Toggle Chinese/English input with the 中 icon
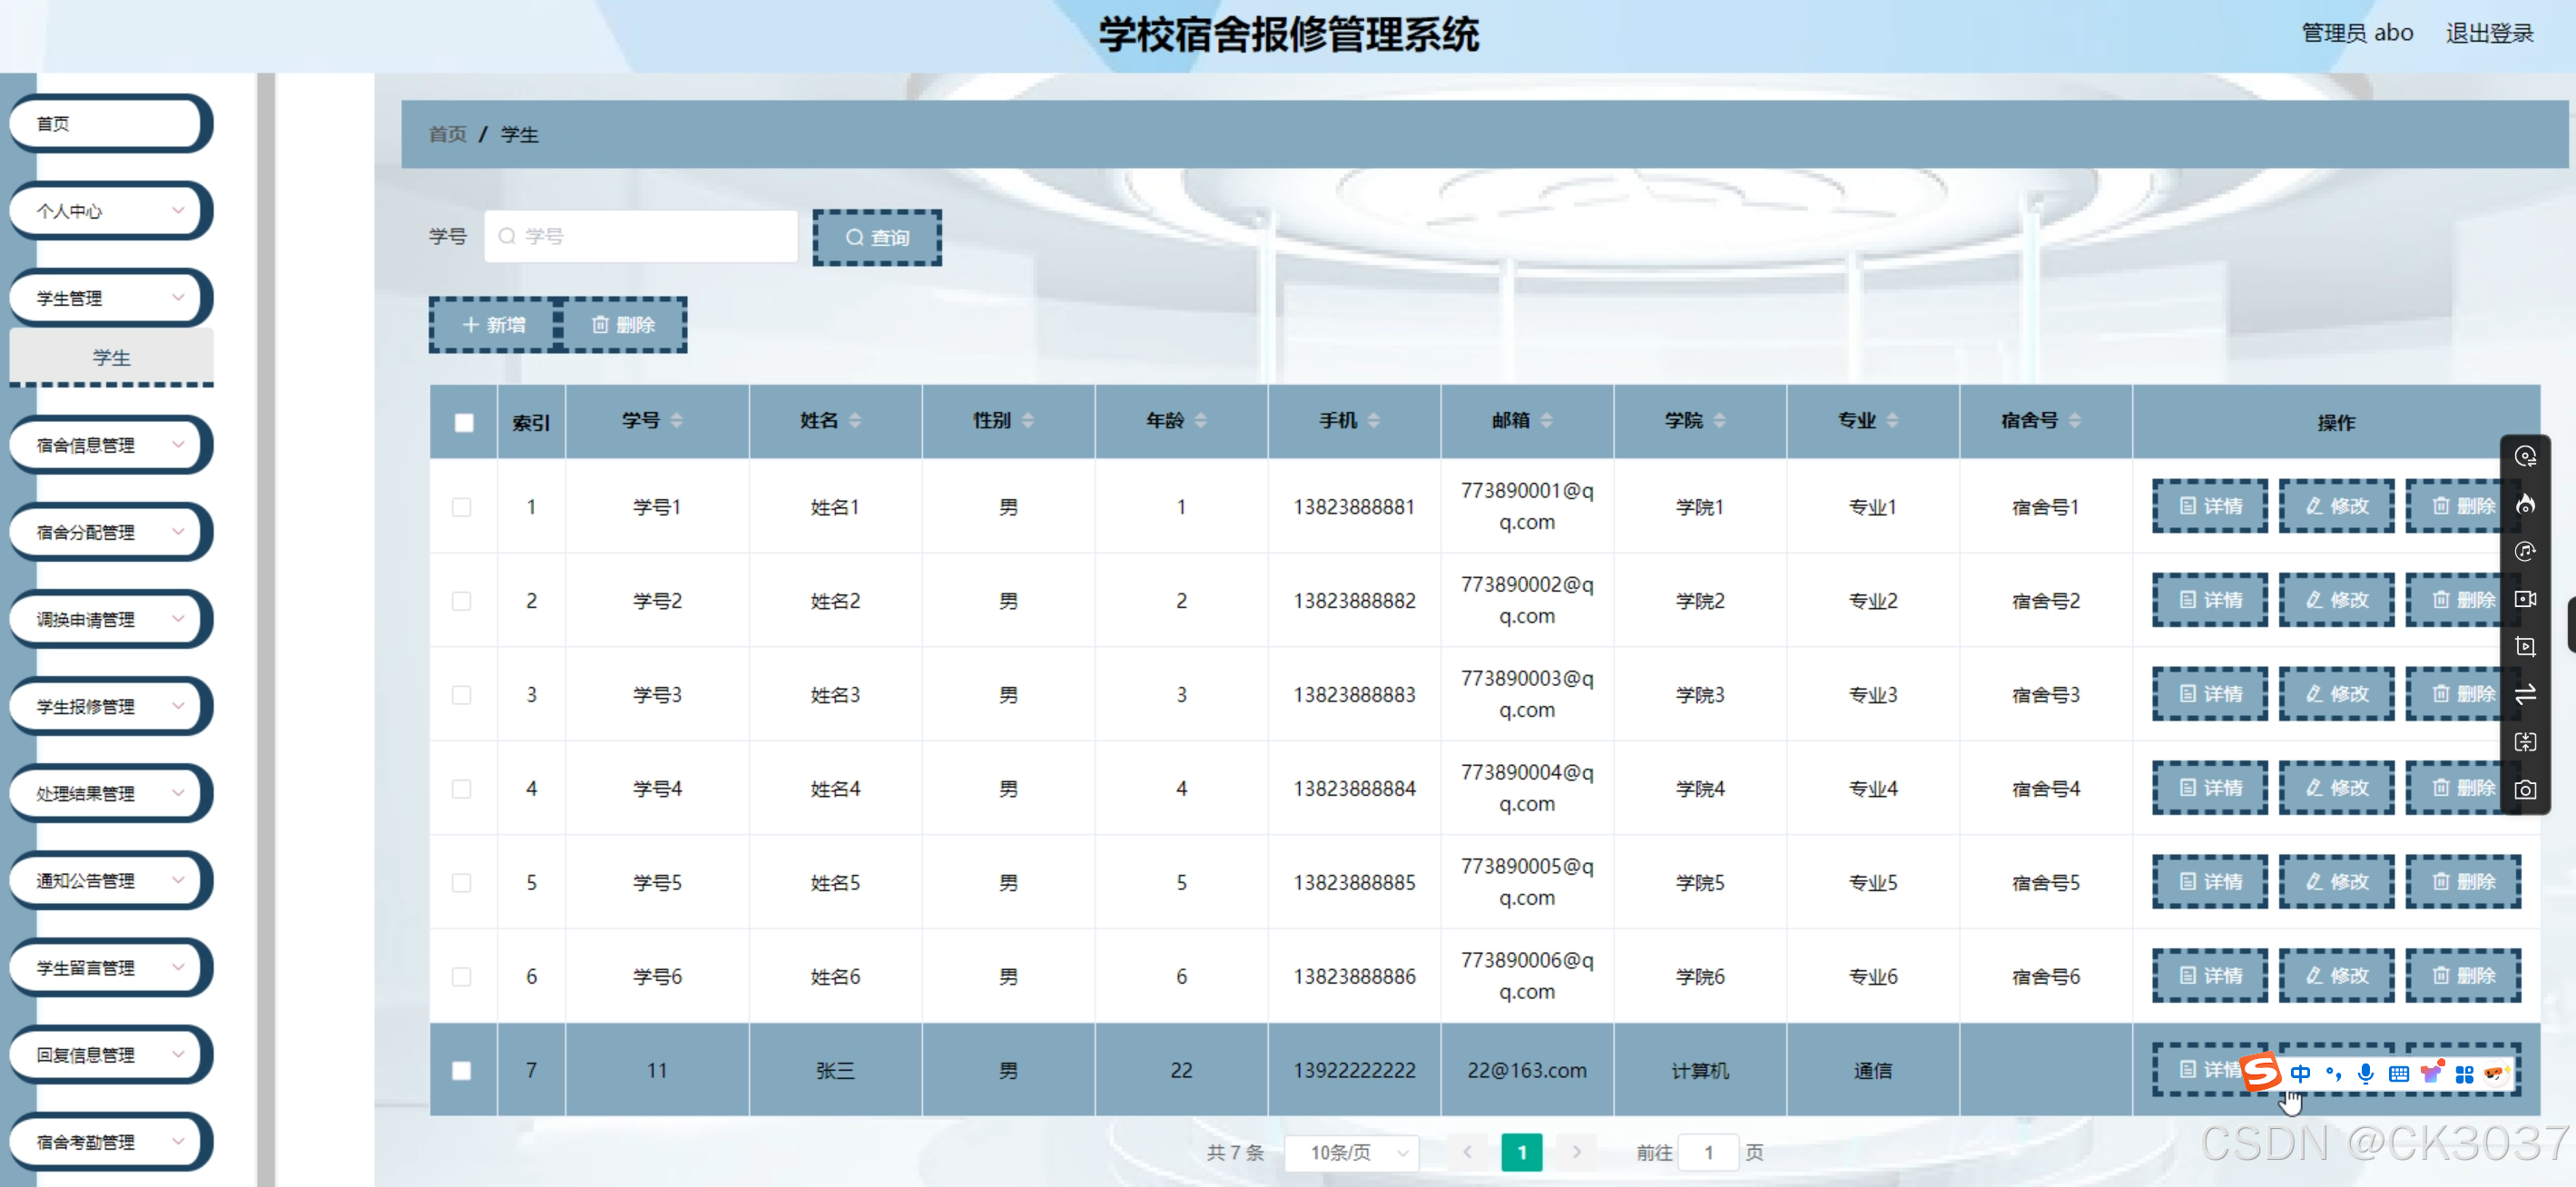2576x1187 pixels. (x=2300, y=1073)
